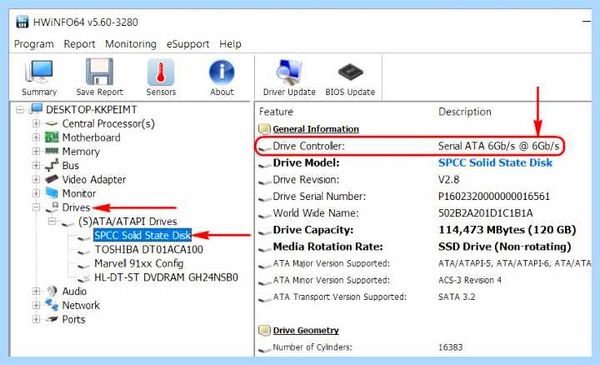Click the Network tree icon
The image size is (600, 365).
(x=51, y=305)
